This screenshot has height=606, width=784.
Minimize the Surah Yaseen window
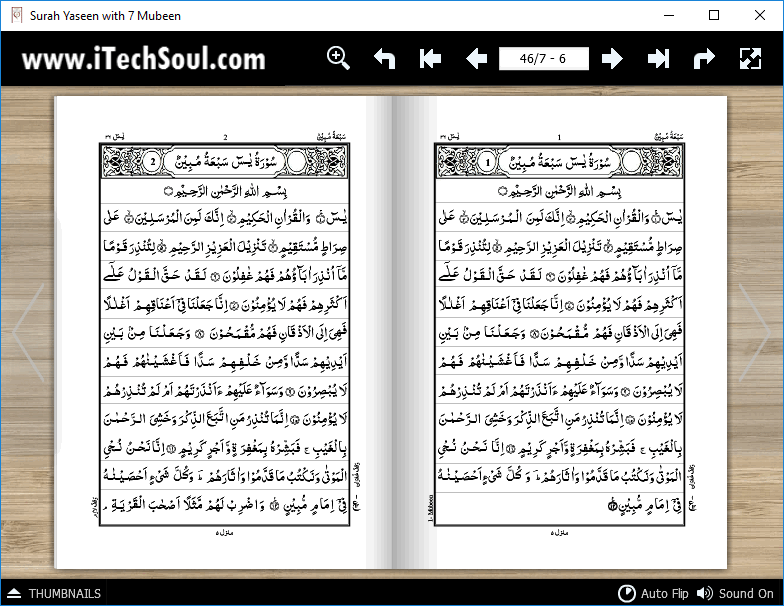(669, 16)
